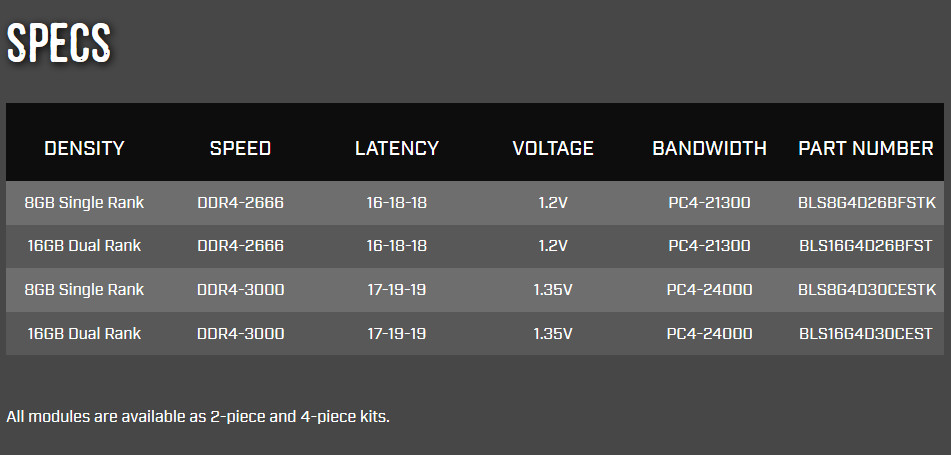Select part number BLS8G4D26BFSTK
The image size is (951, 455).
866,203
